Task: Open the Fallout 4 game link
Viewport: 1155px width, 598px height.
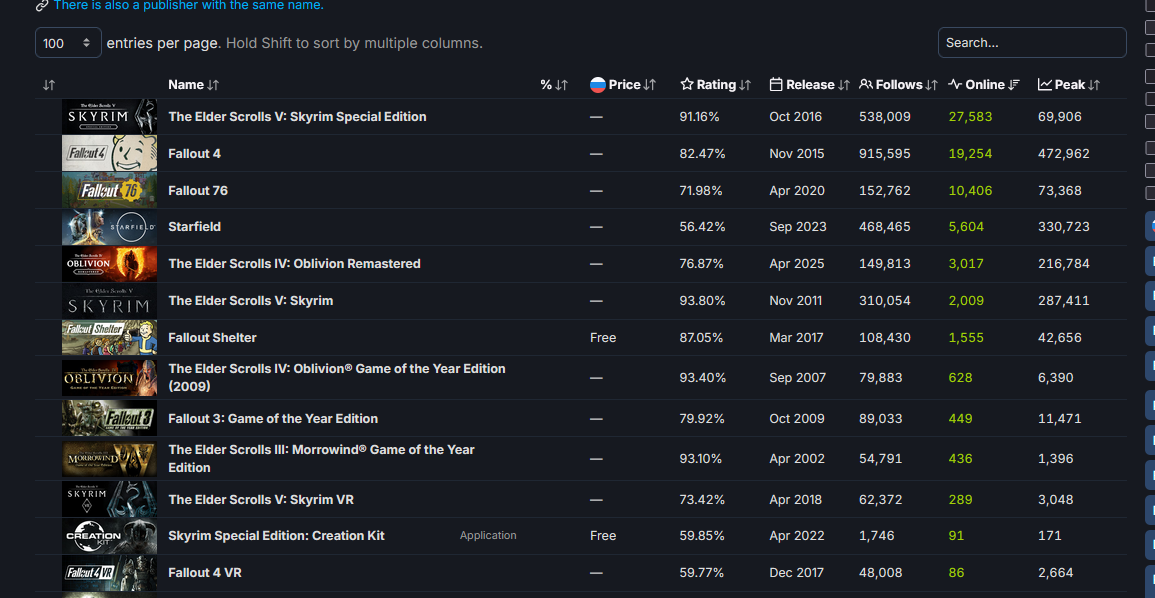Action: [x=195, y=154]
